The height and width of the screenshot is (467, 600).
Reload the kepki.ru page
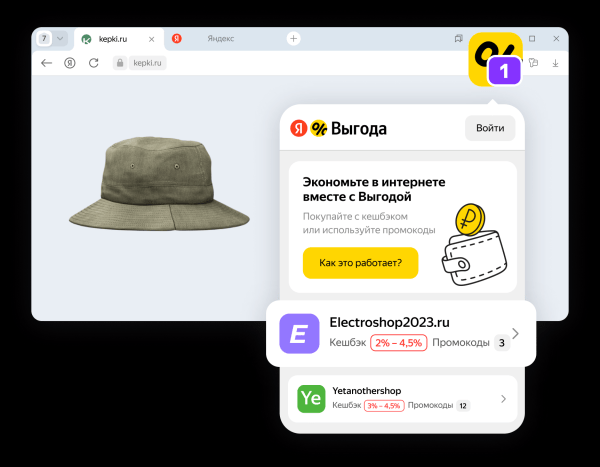tap(94, 62)
